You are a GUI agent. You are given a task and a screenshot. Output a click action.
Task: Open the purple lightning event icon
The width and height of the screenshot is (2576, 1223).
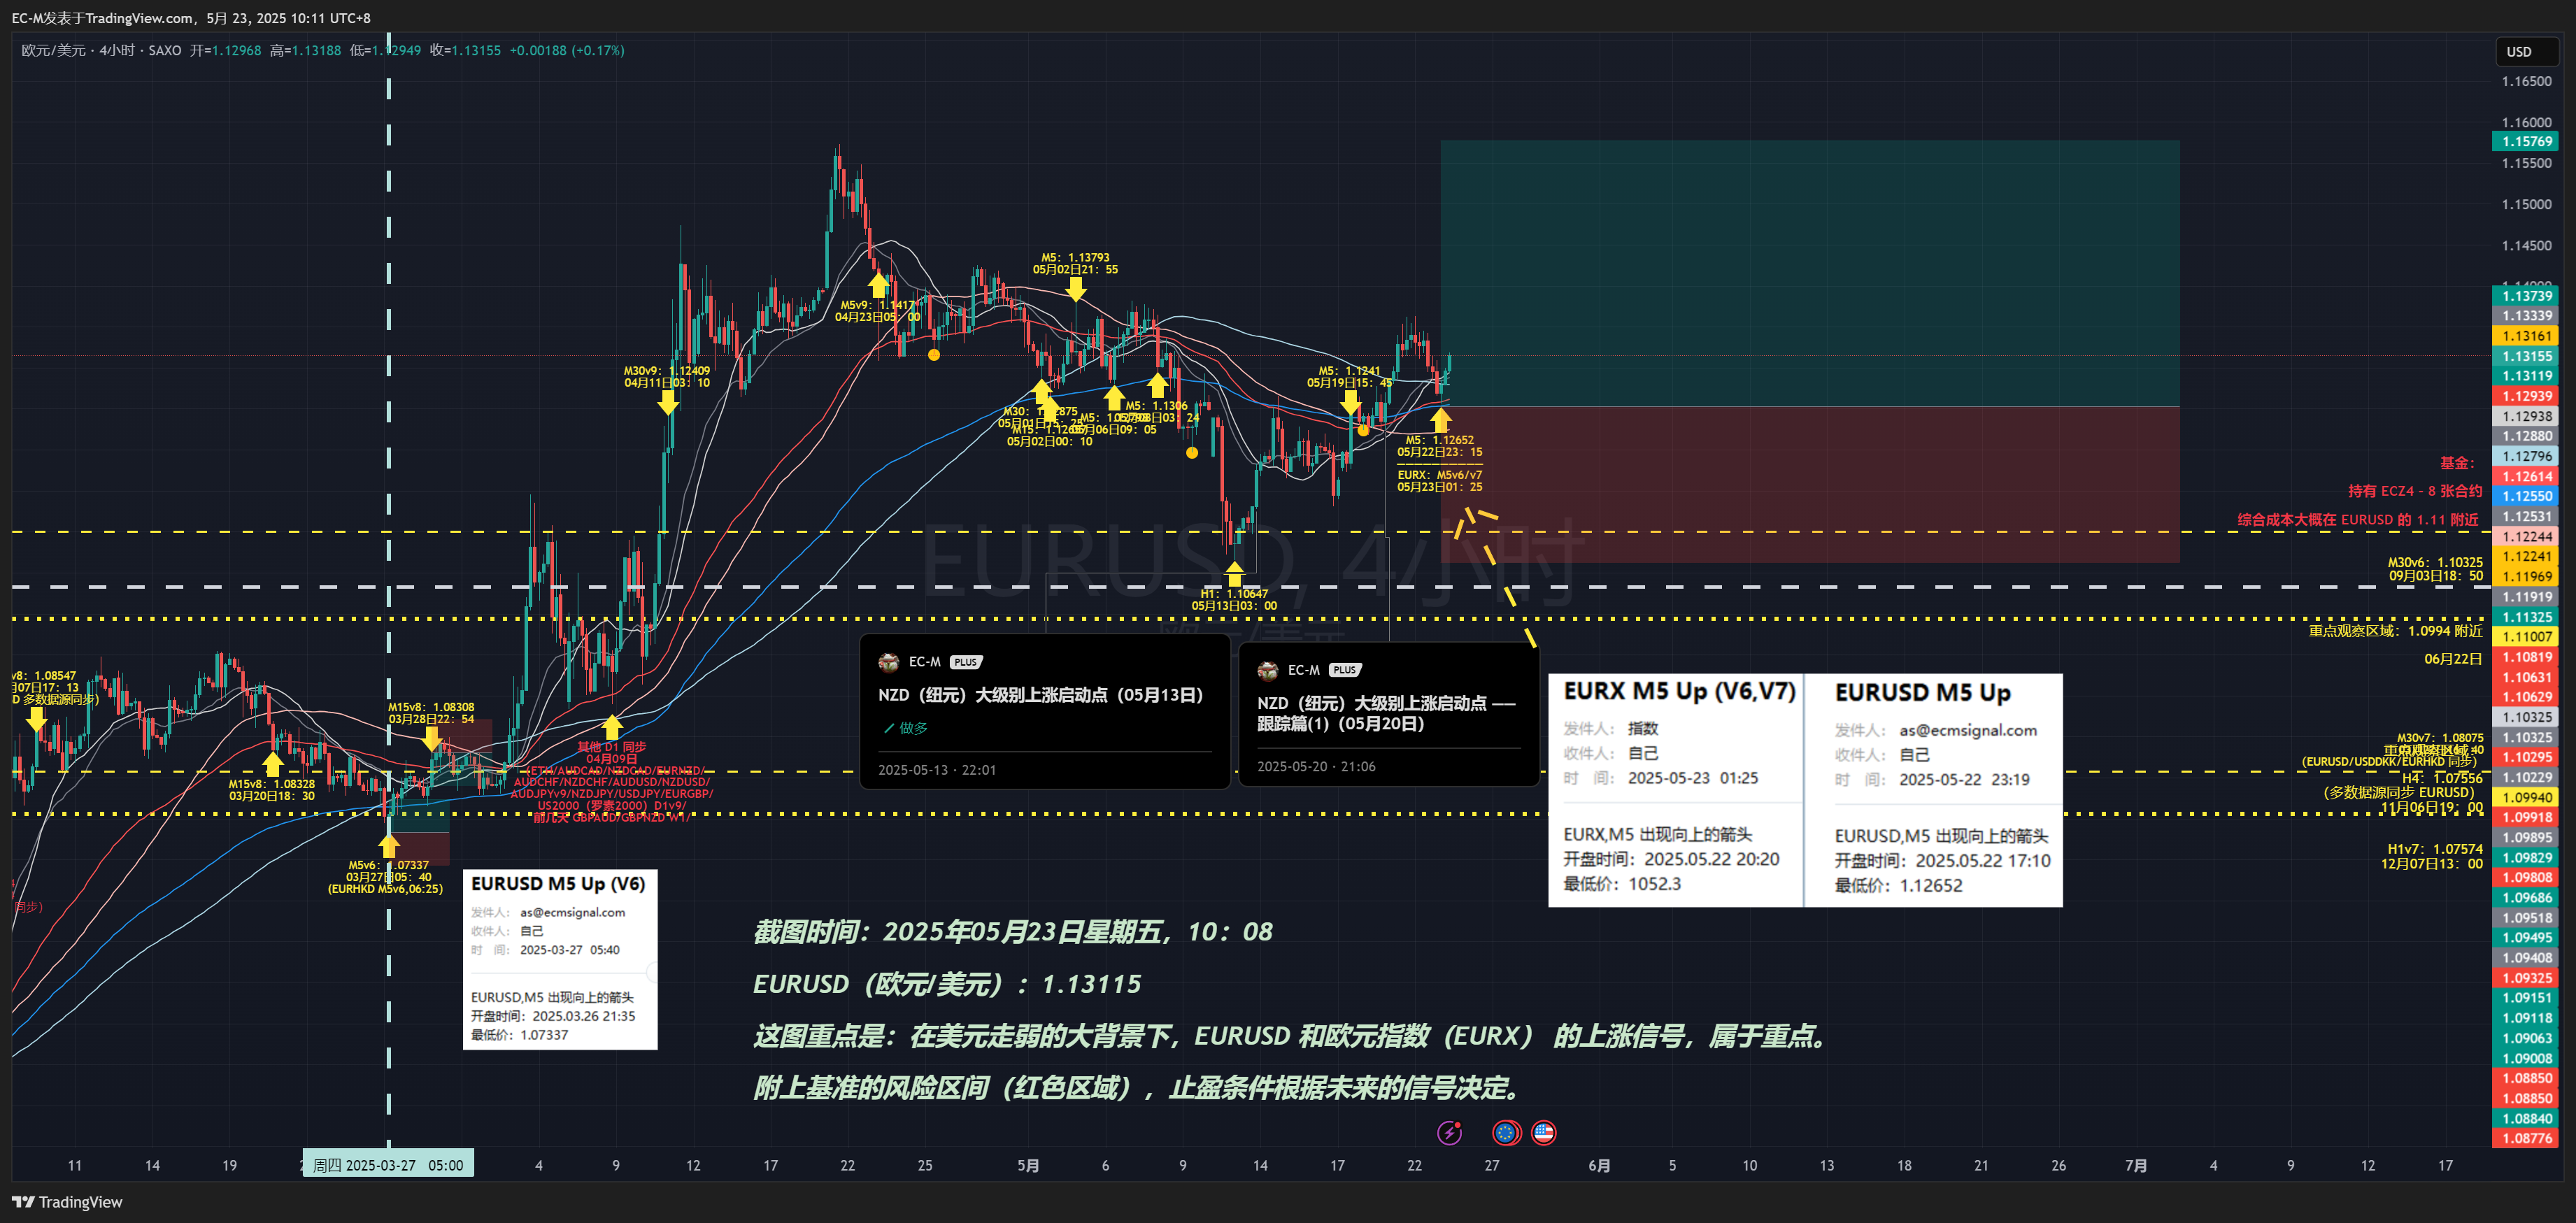[1449, 1133]
